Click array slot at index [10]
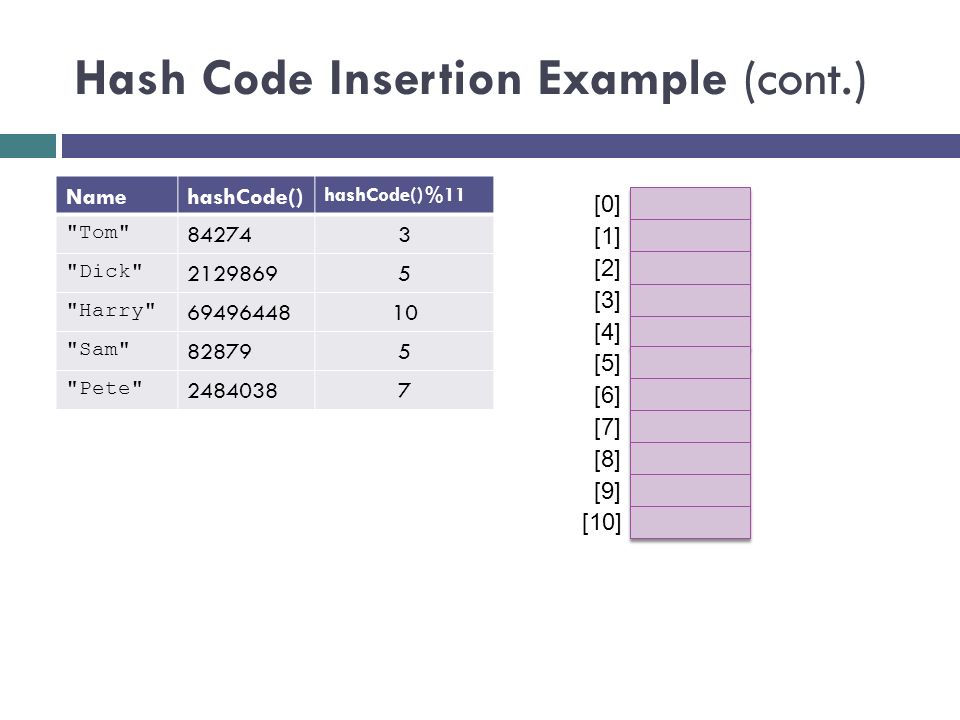The height and width of the screenshot is (720, 960). pos(690,523)
